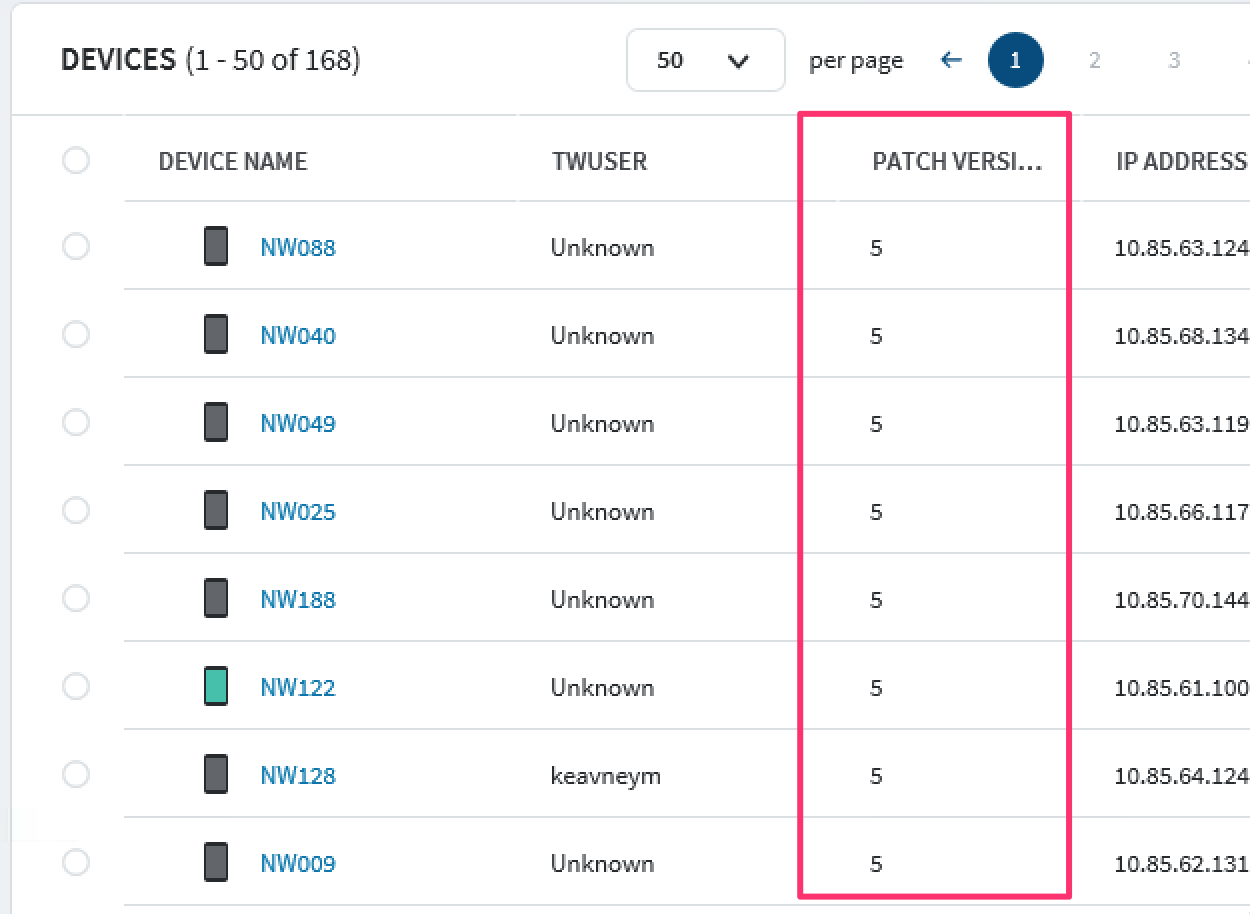1250x914 pixels.
Task: Sort by the Patch Version column header
Action: (x=956, y=162)
